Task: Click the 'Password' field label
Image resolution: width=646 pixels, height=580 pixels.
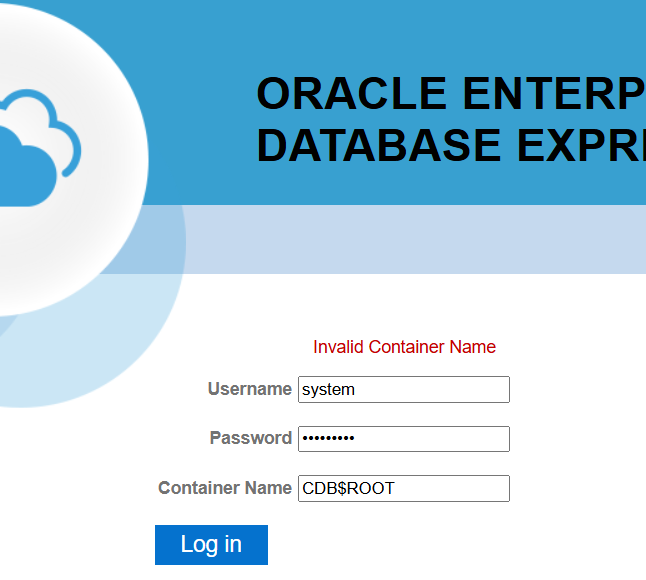Action: (x=251, y=438)
